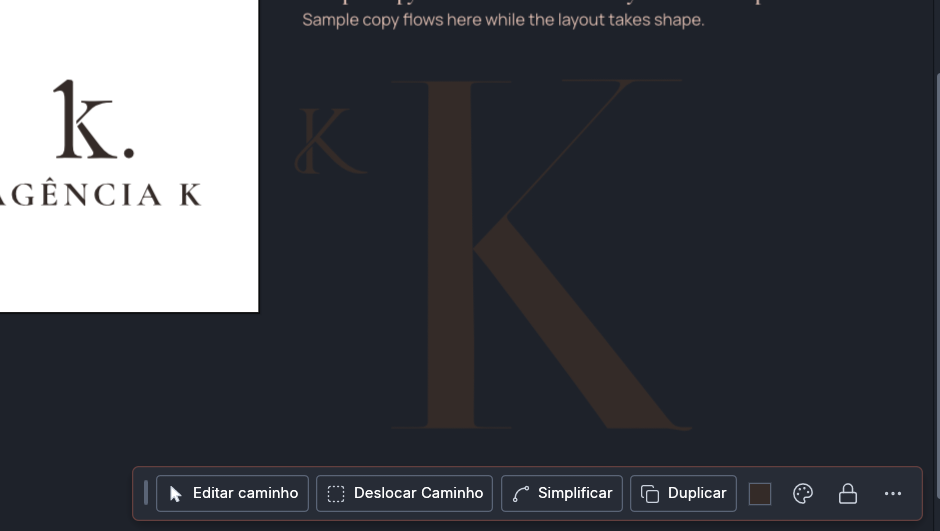Open the color palette icon

[x=803, y=494]
